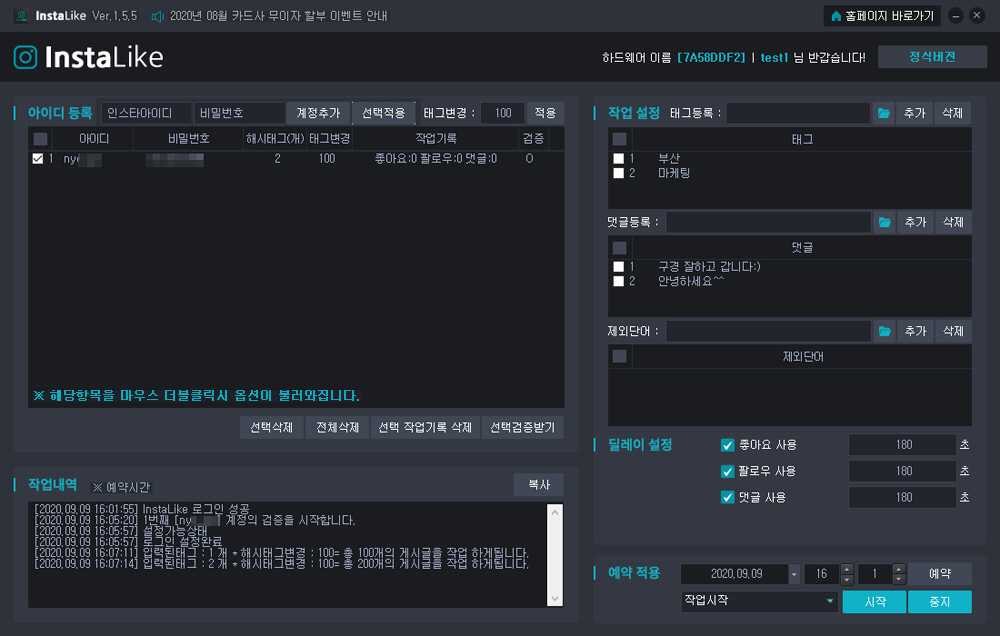The image size is (1000, 636).
Task: Click the 좋아요 delay seconds field
Action: (902, 445)
